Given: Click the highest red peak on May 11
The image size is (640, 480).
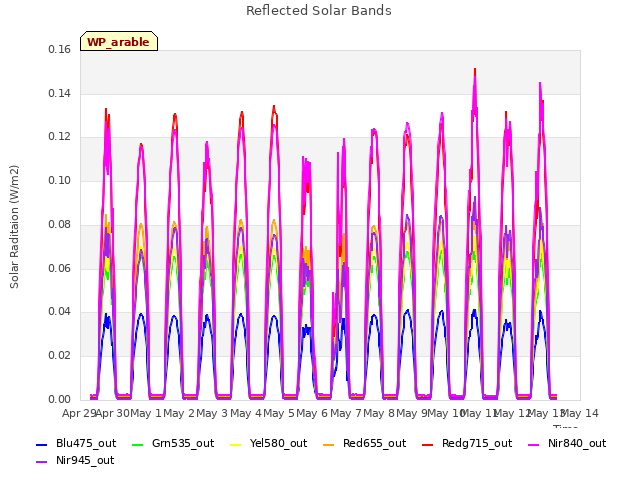Looking at the screenshot, I should coord(475,70).
